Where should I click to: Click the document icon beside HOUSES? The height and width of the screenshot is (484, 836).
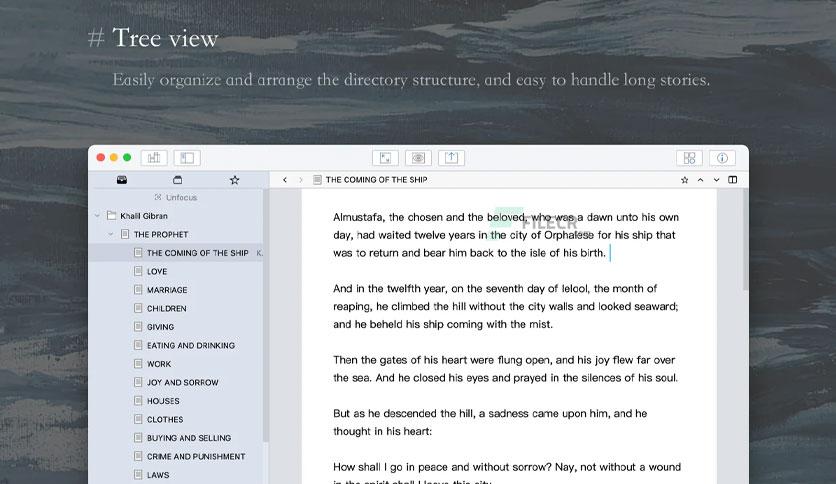[138, 400]
